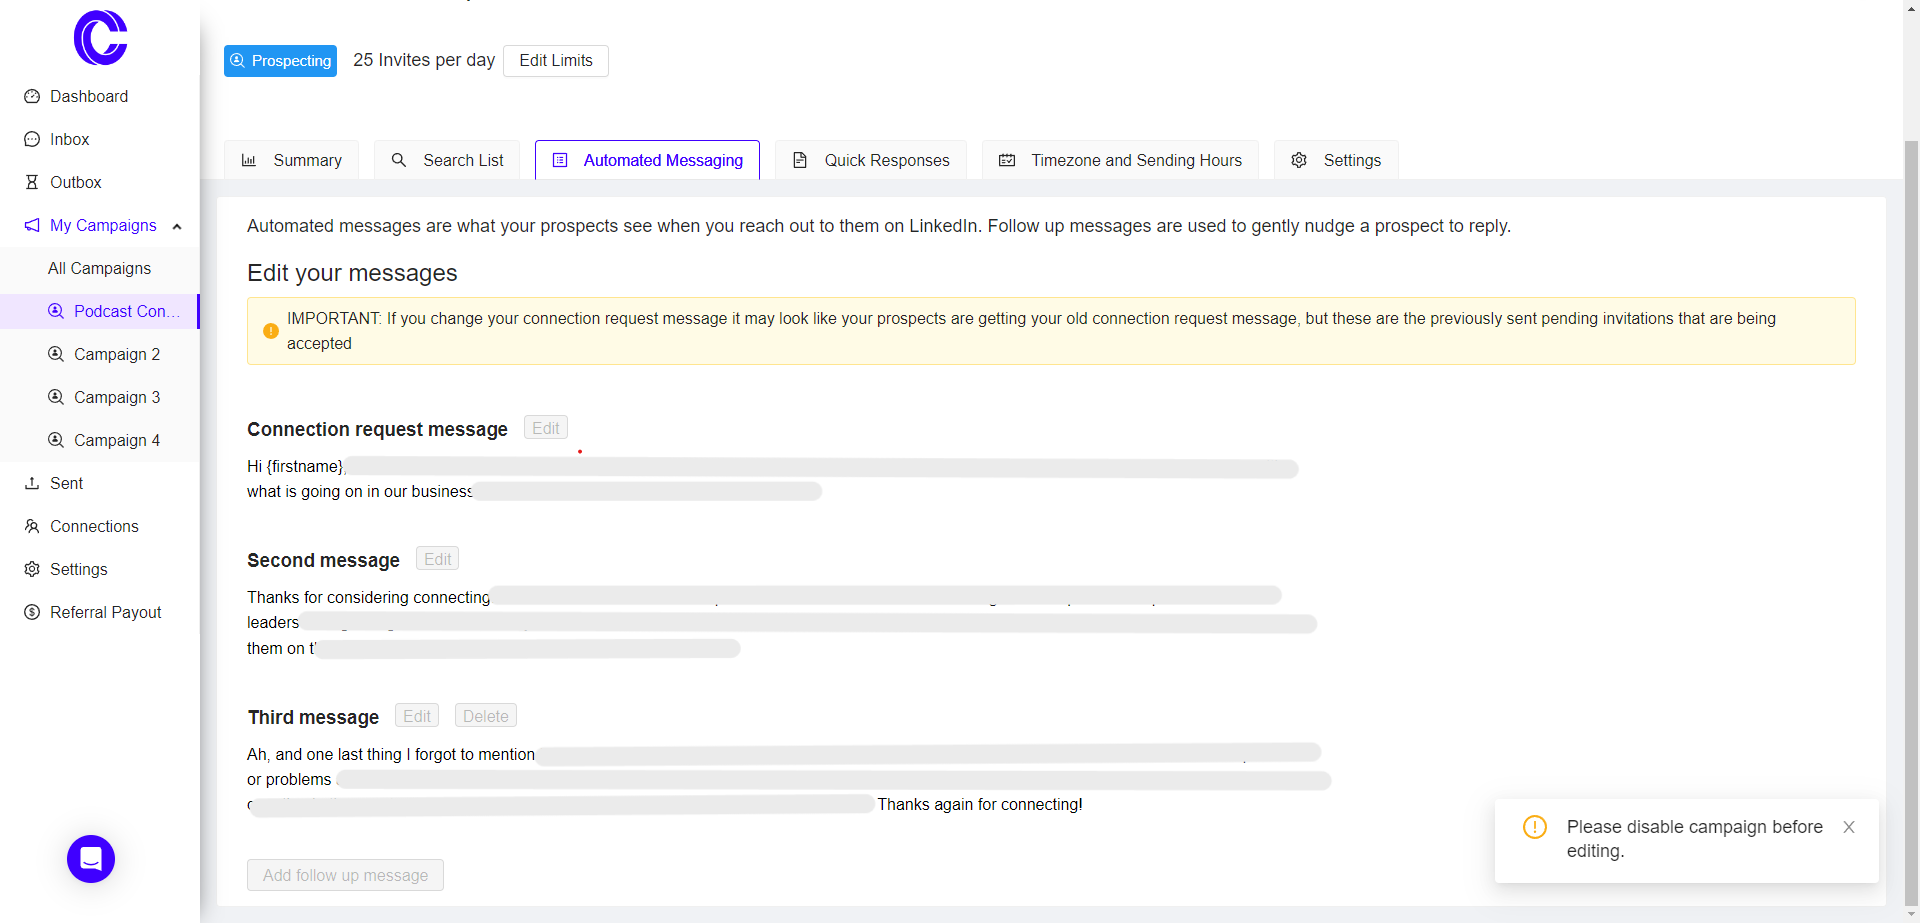Edit the Connection request message
Screen dimensions: 1920x923
(546, 429)
